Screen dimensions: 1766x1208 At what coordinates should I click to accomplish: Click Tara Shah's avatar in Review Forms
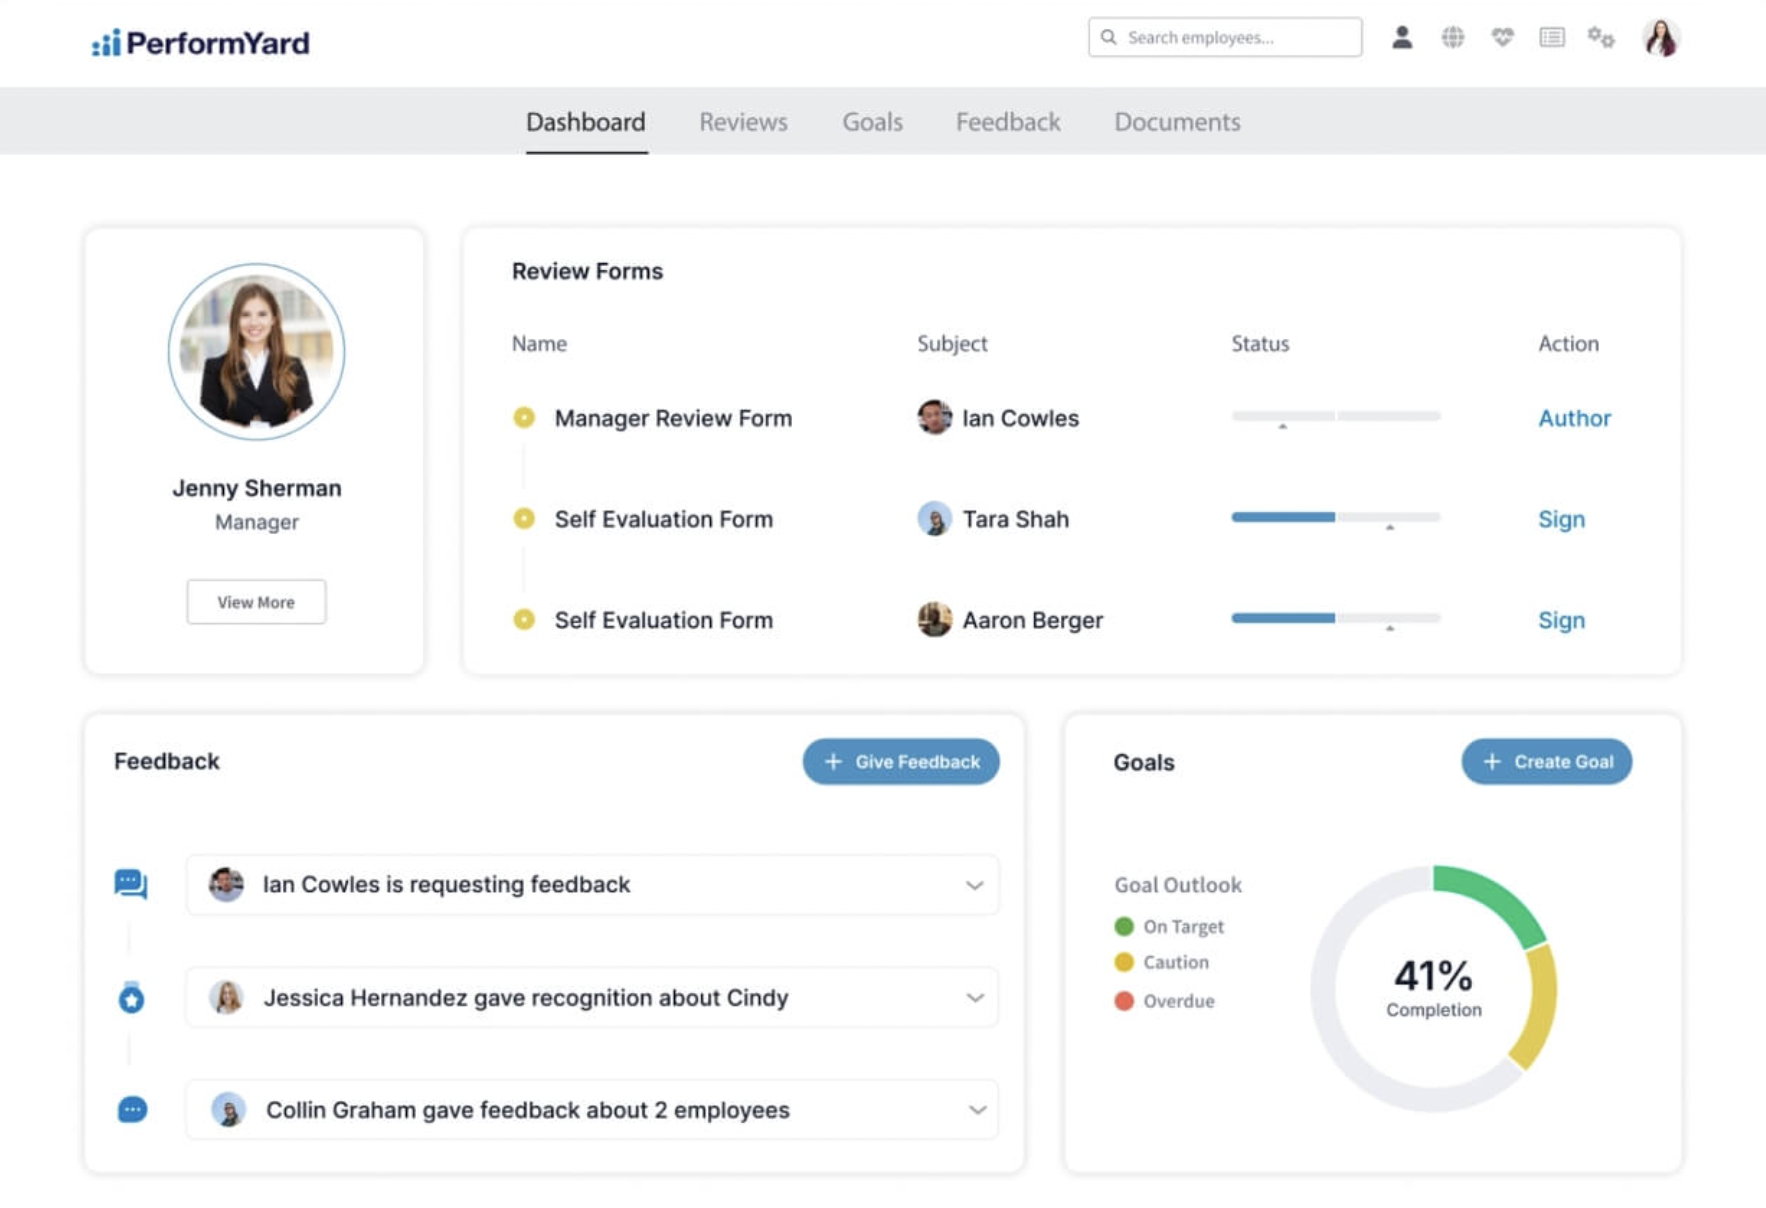934,518
